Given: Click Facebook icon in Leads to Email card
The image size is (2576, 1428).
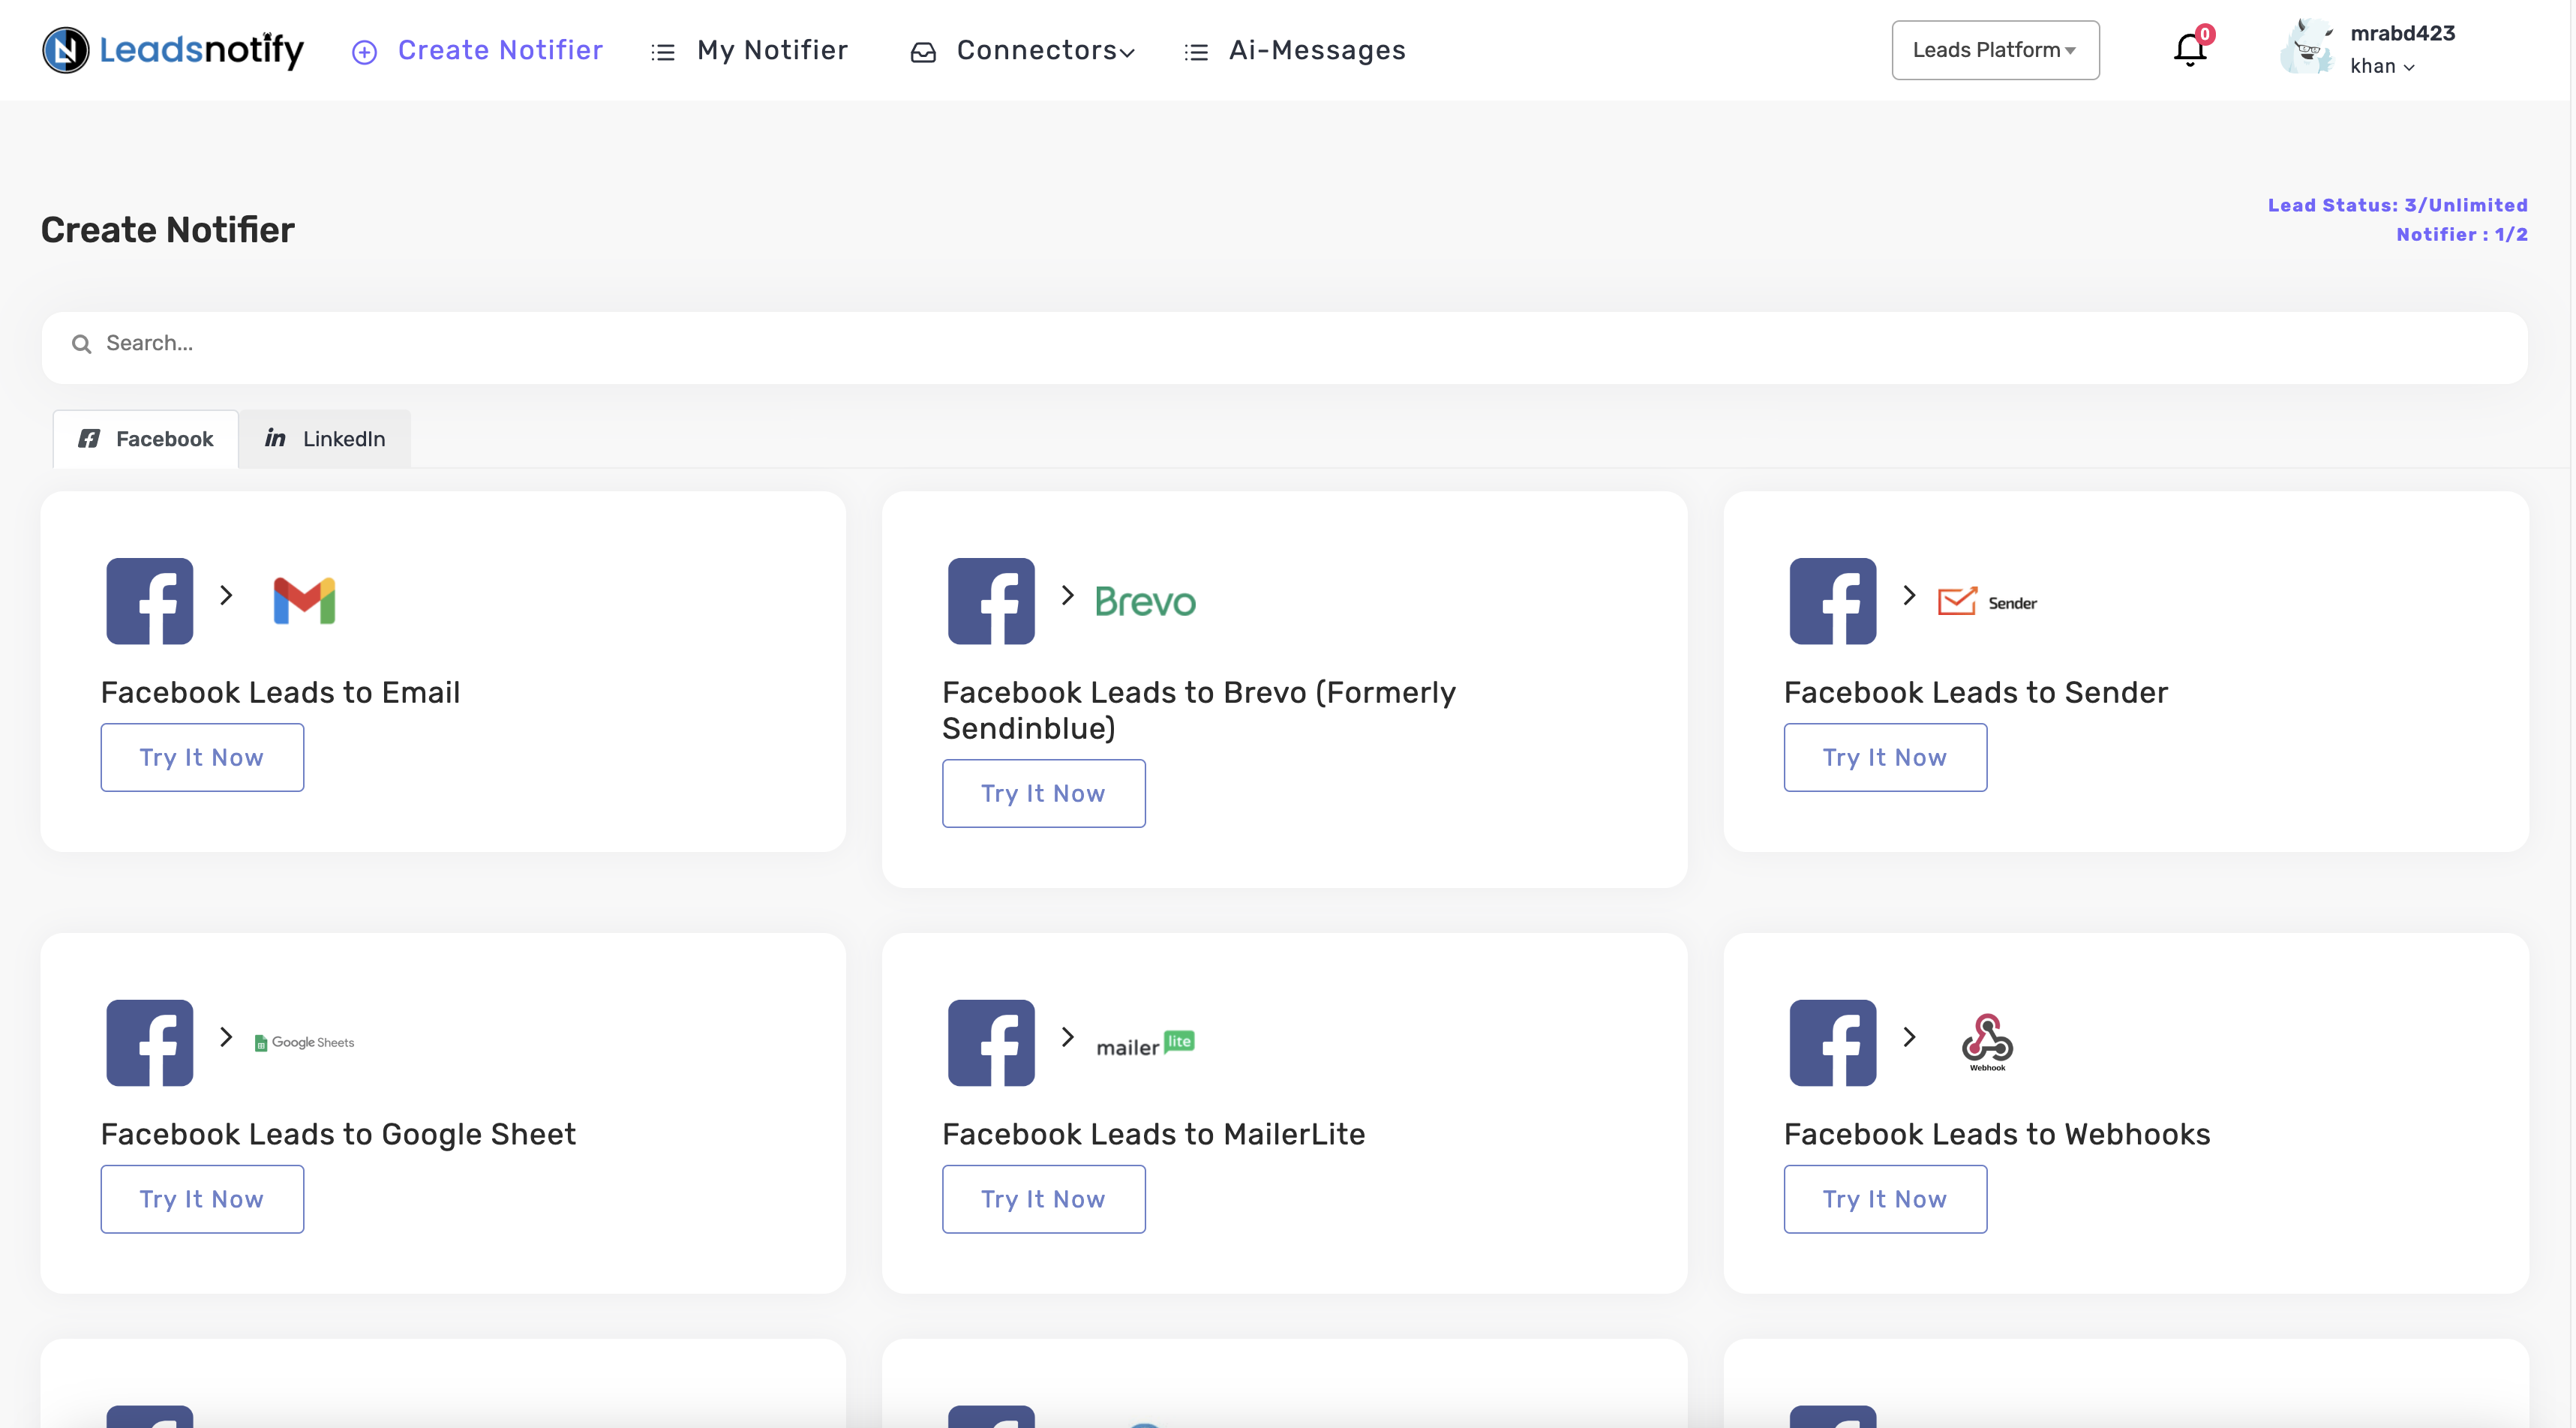Looking at the screenshot, I should point(150,600).
